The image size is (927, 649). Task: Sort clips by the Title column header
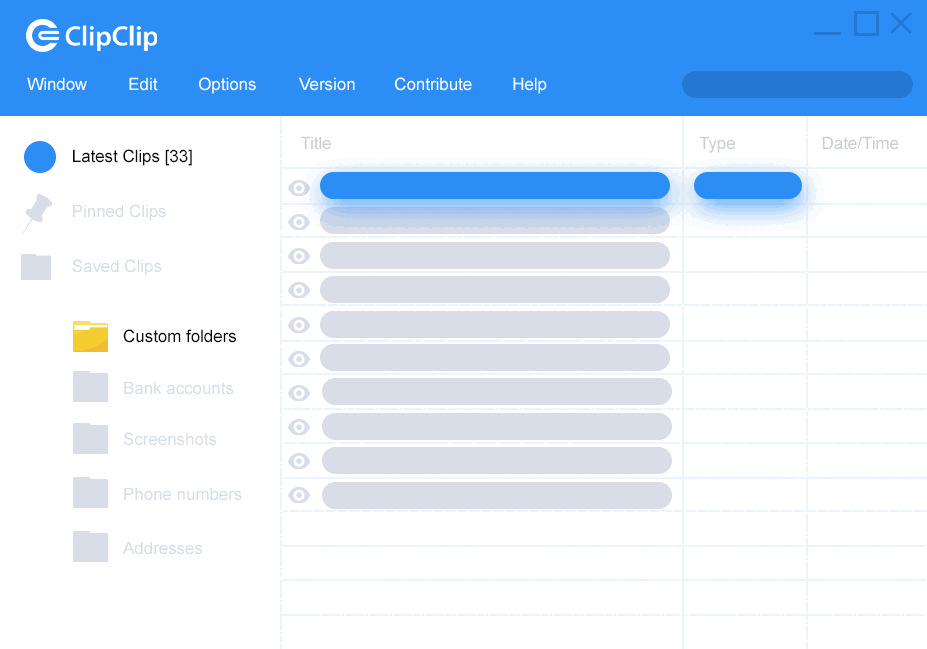coord(315,143)
